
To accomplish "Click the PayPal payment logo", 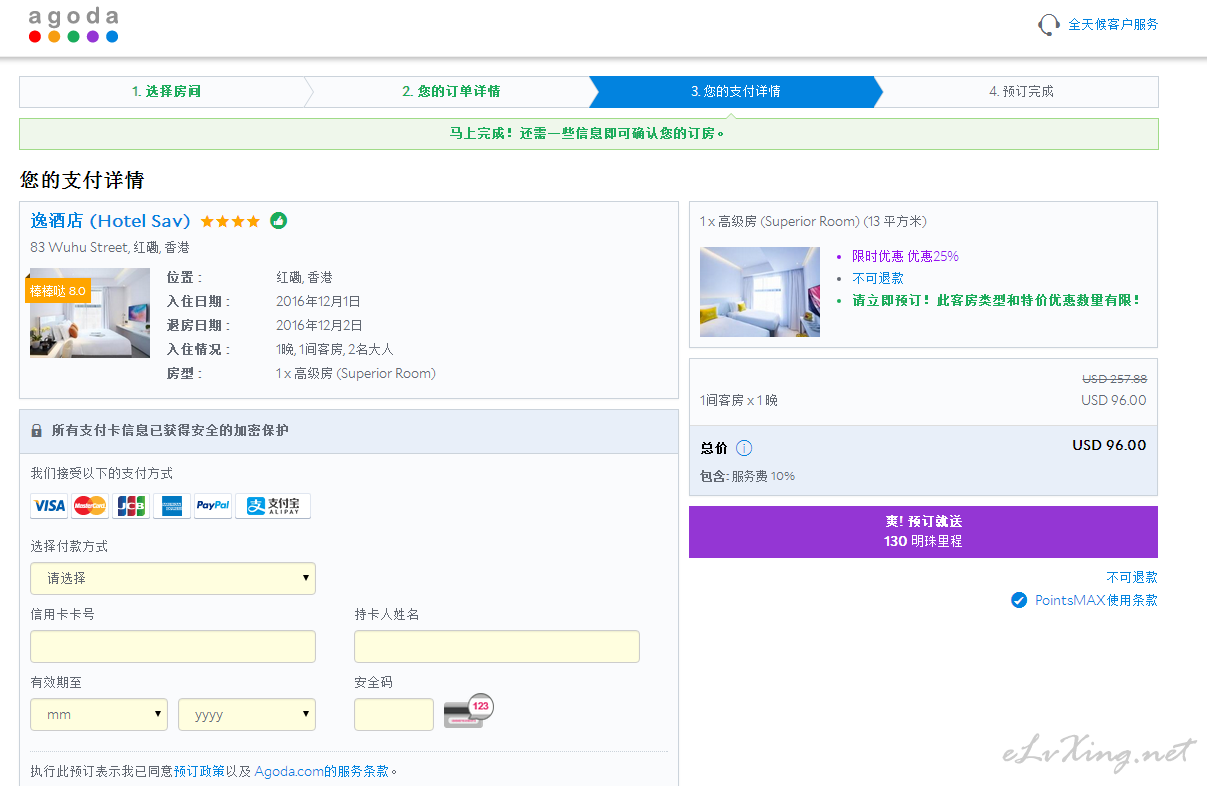I will 213,506.
